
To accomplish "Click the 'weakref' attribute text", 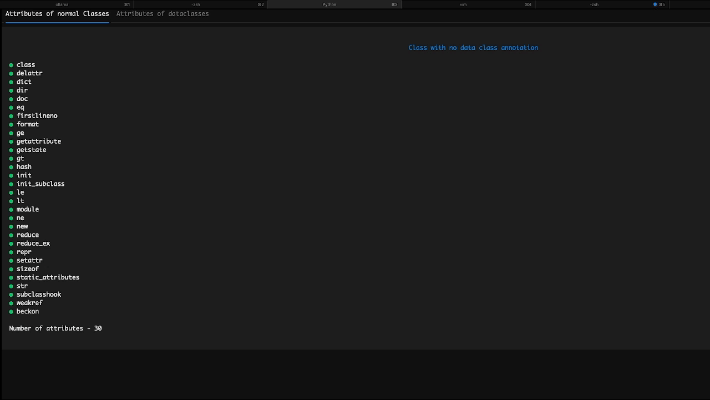I will tap(29, 303).
